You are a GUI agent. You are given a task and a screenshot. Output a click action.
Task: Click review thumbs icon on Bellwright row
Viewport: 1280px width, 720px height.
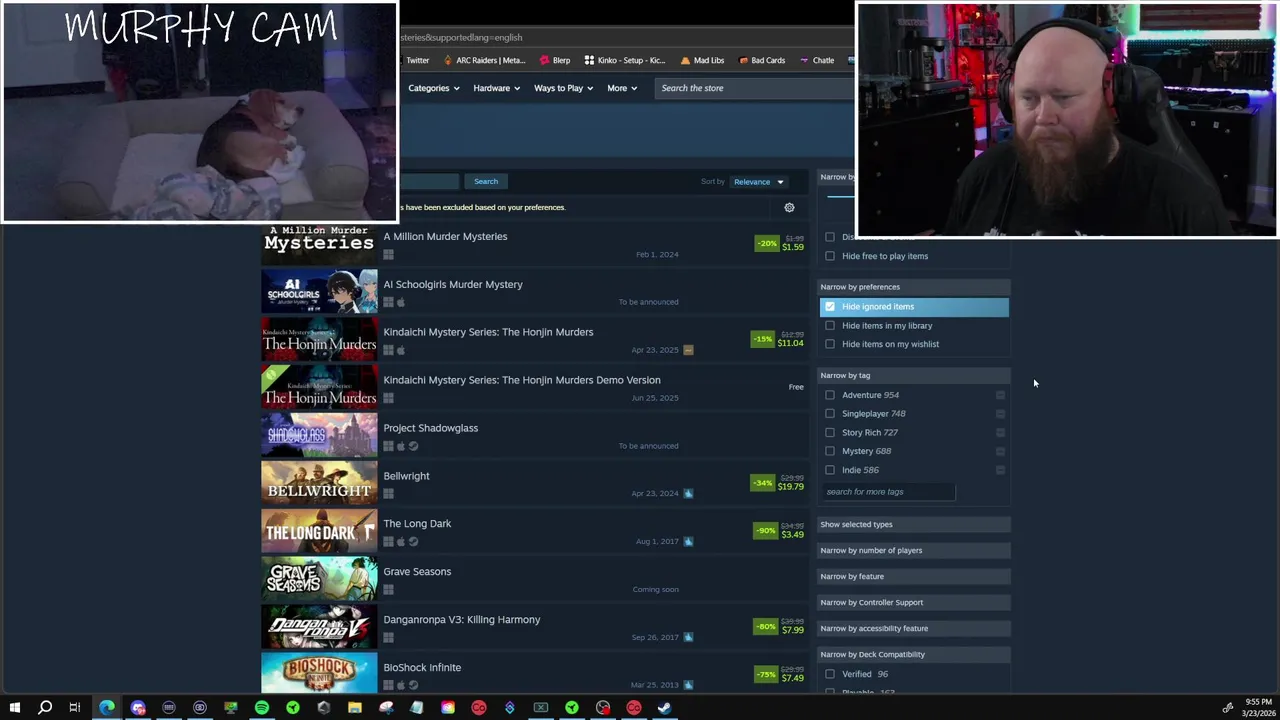[688, 493]
